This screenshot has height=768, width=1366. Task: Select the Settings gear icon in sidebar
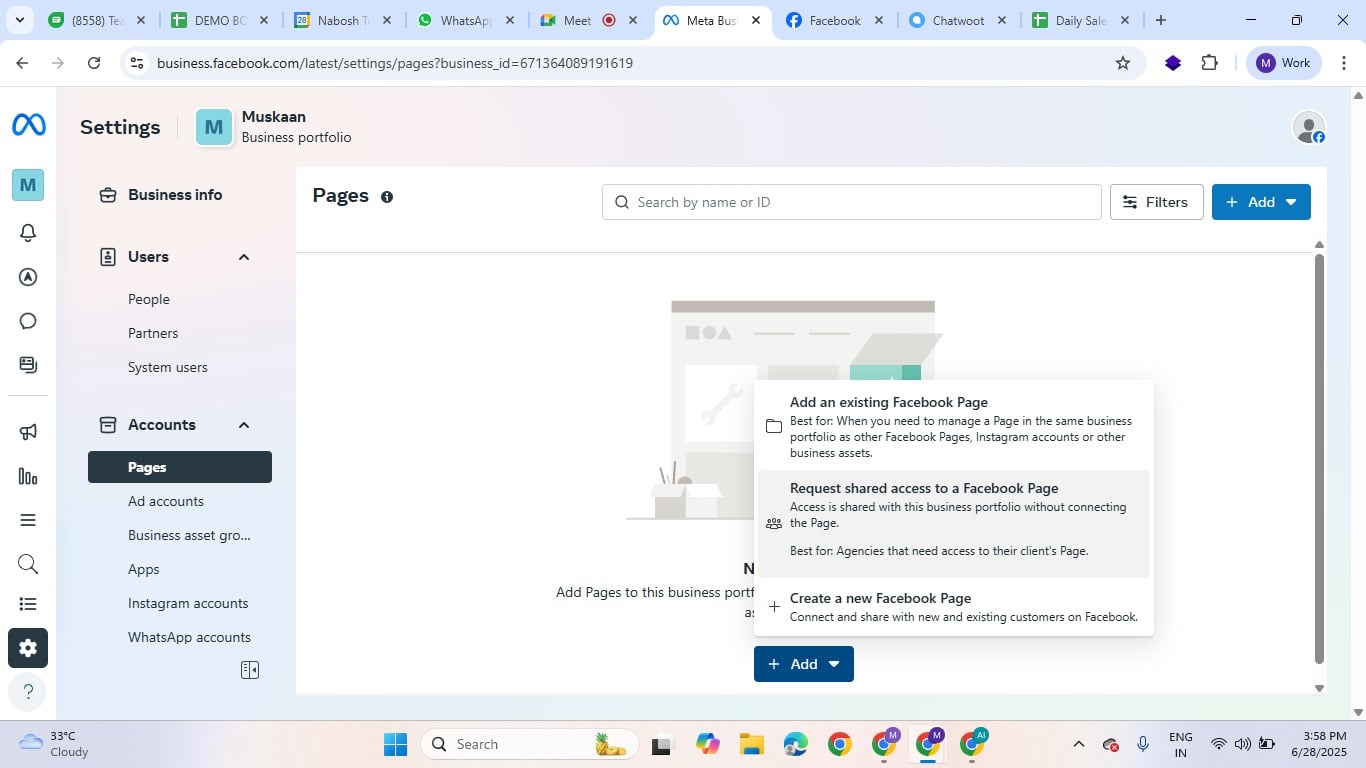click(x=27, y=647)
